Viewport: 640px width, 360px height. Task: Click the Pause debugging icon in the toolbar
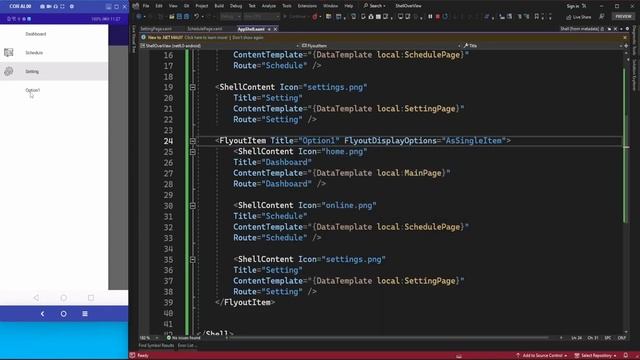430,16
